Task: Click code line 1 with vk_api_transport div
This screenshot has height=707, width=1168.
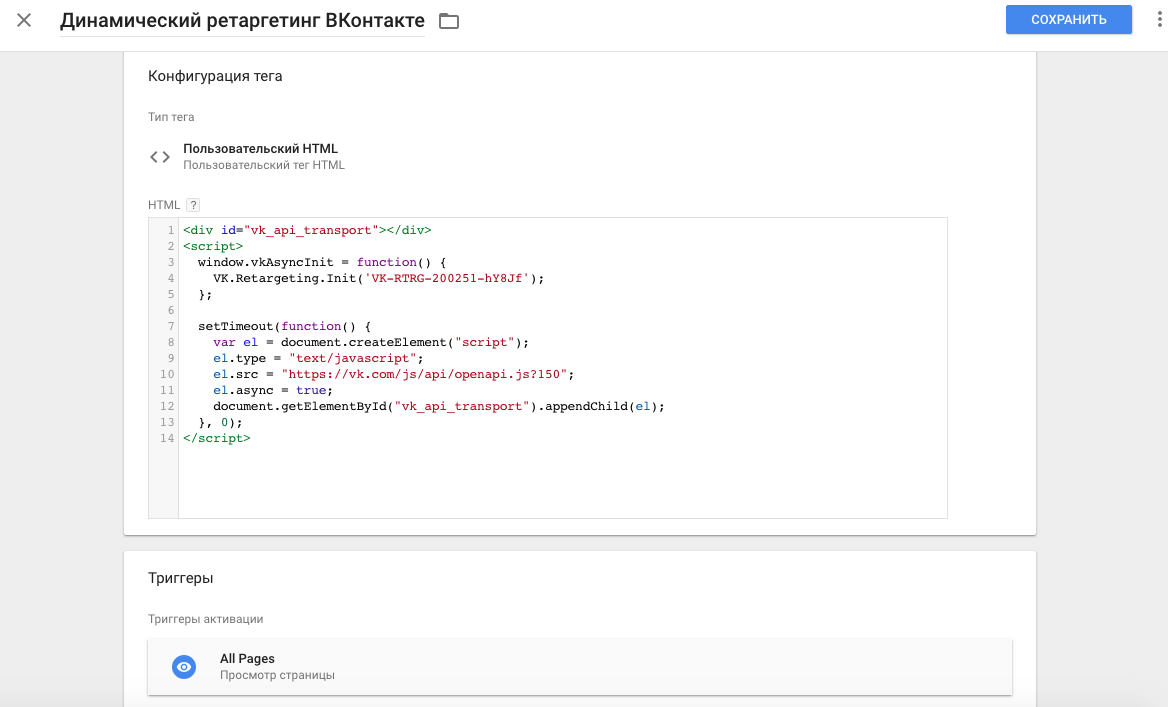Action: (x=307, y=230)
